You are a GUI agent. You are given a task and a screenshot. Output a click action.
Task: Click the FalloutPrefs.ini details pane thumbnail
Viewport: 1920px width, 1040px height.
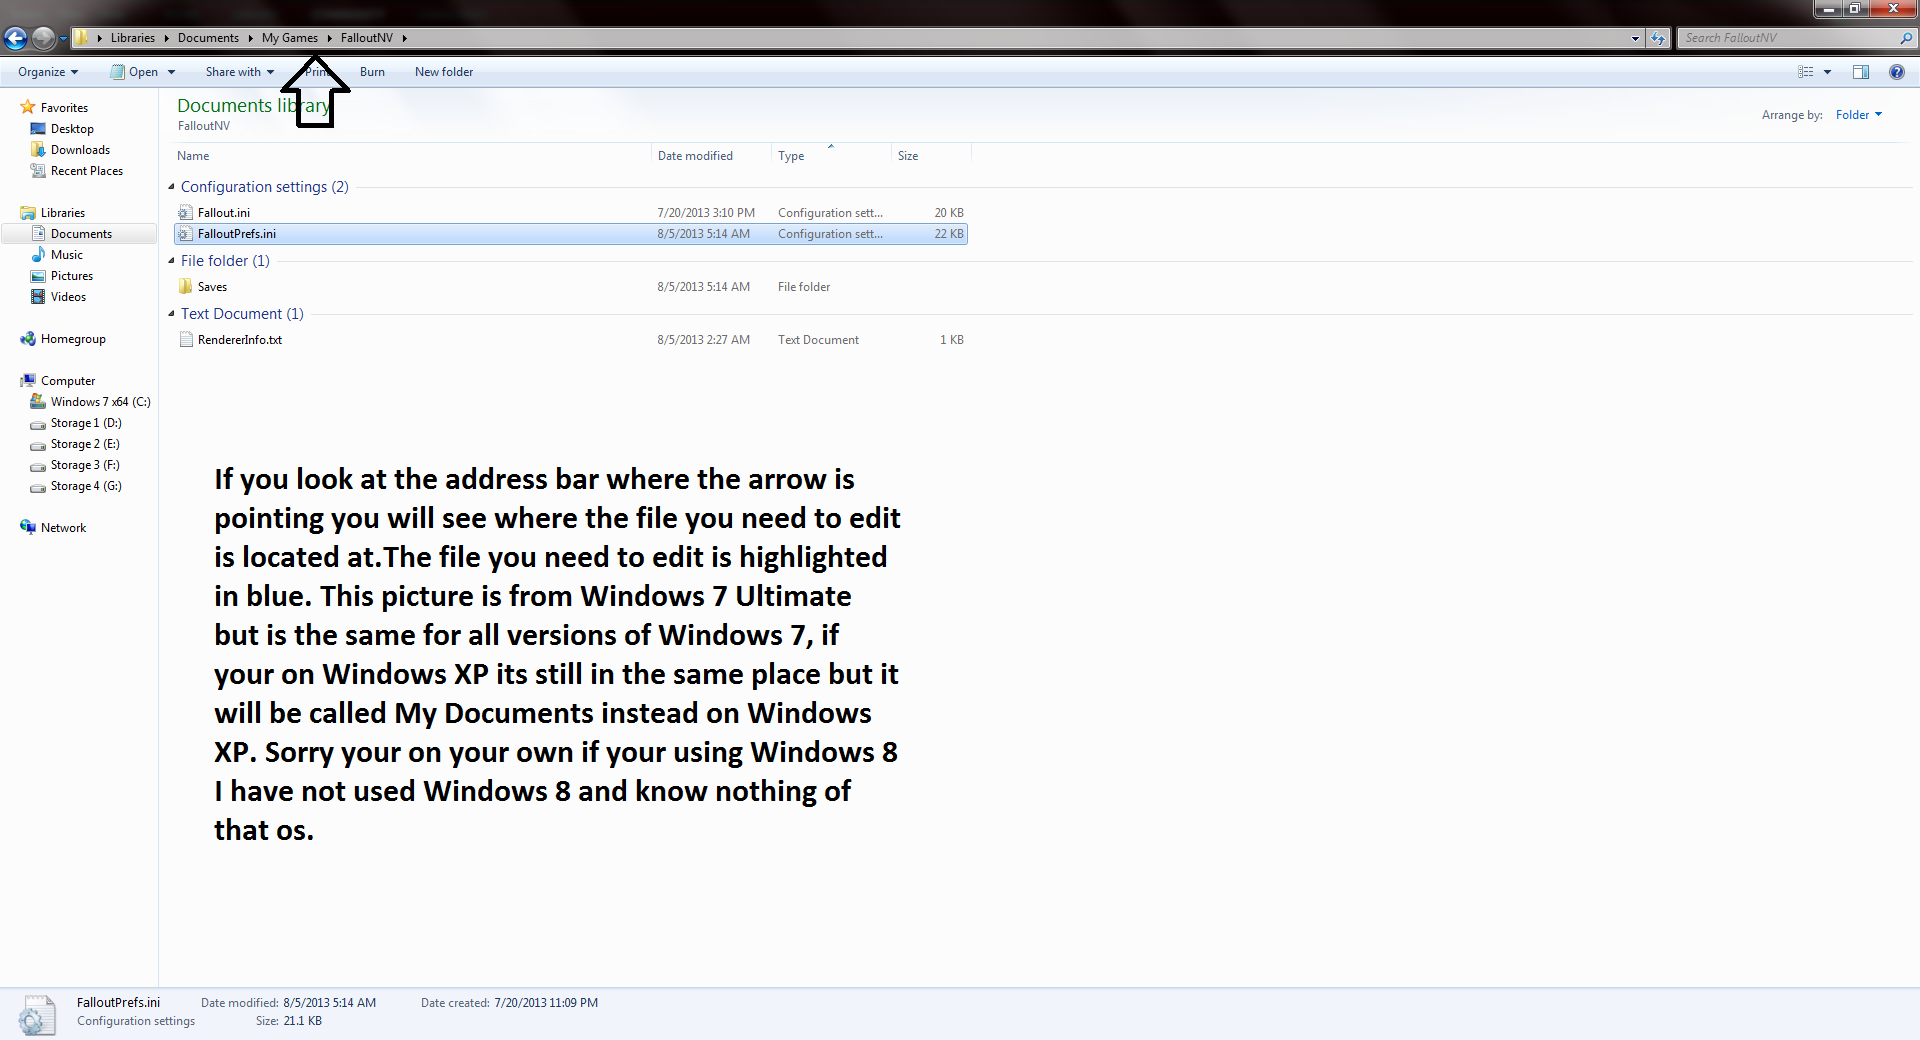coord(37,1014)
